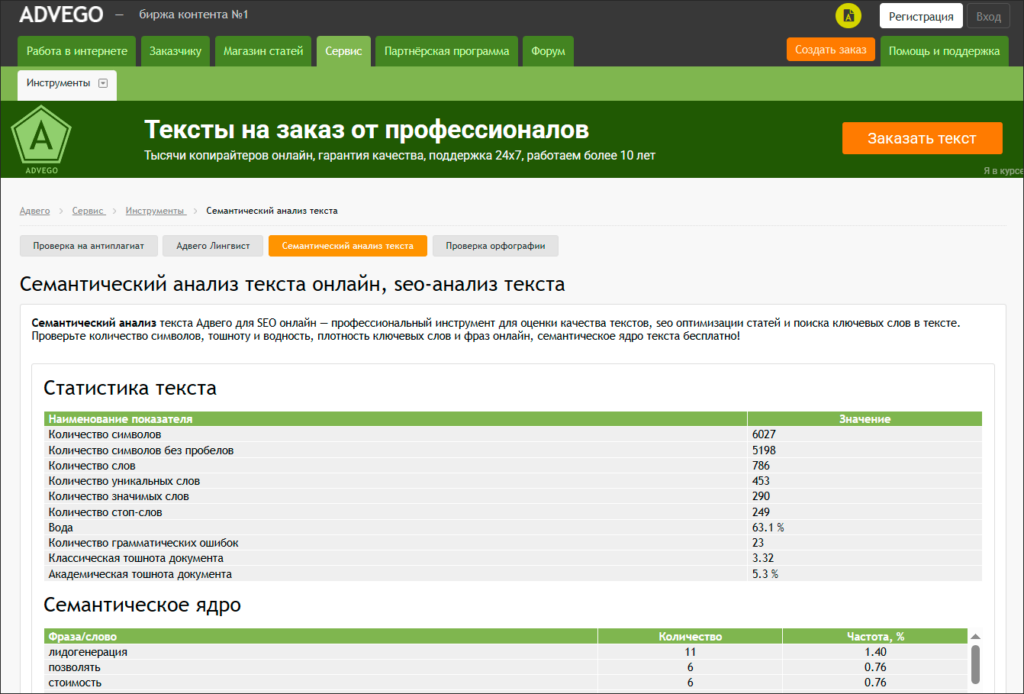Click the semantic core scroll up arrow

[975, 637]
